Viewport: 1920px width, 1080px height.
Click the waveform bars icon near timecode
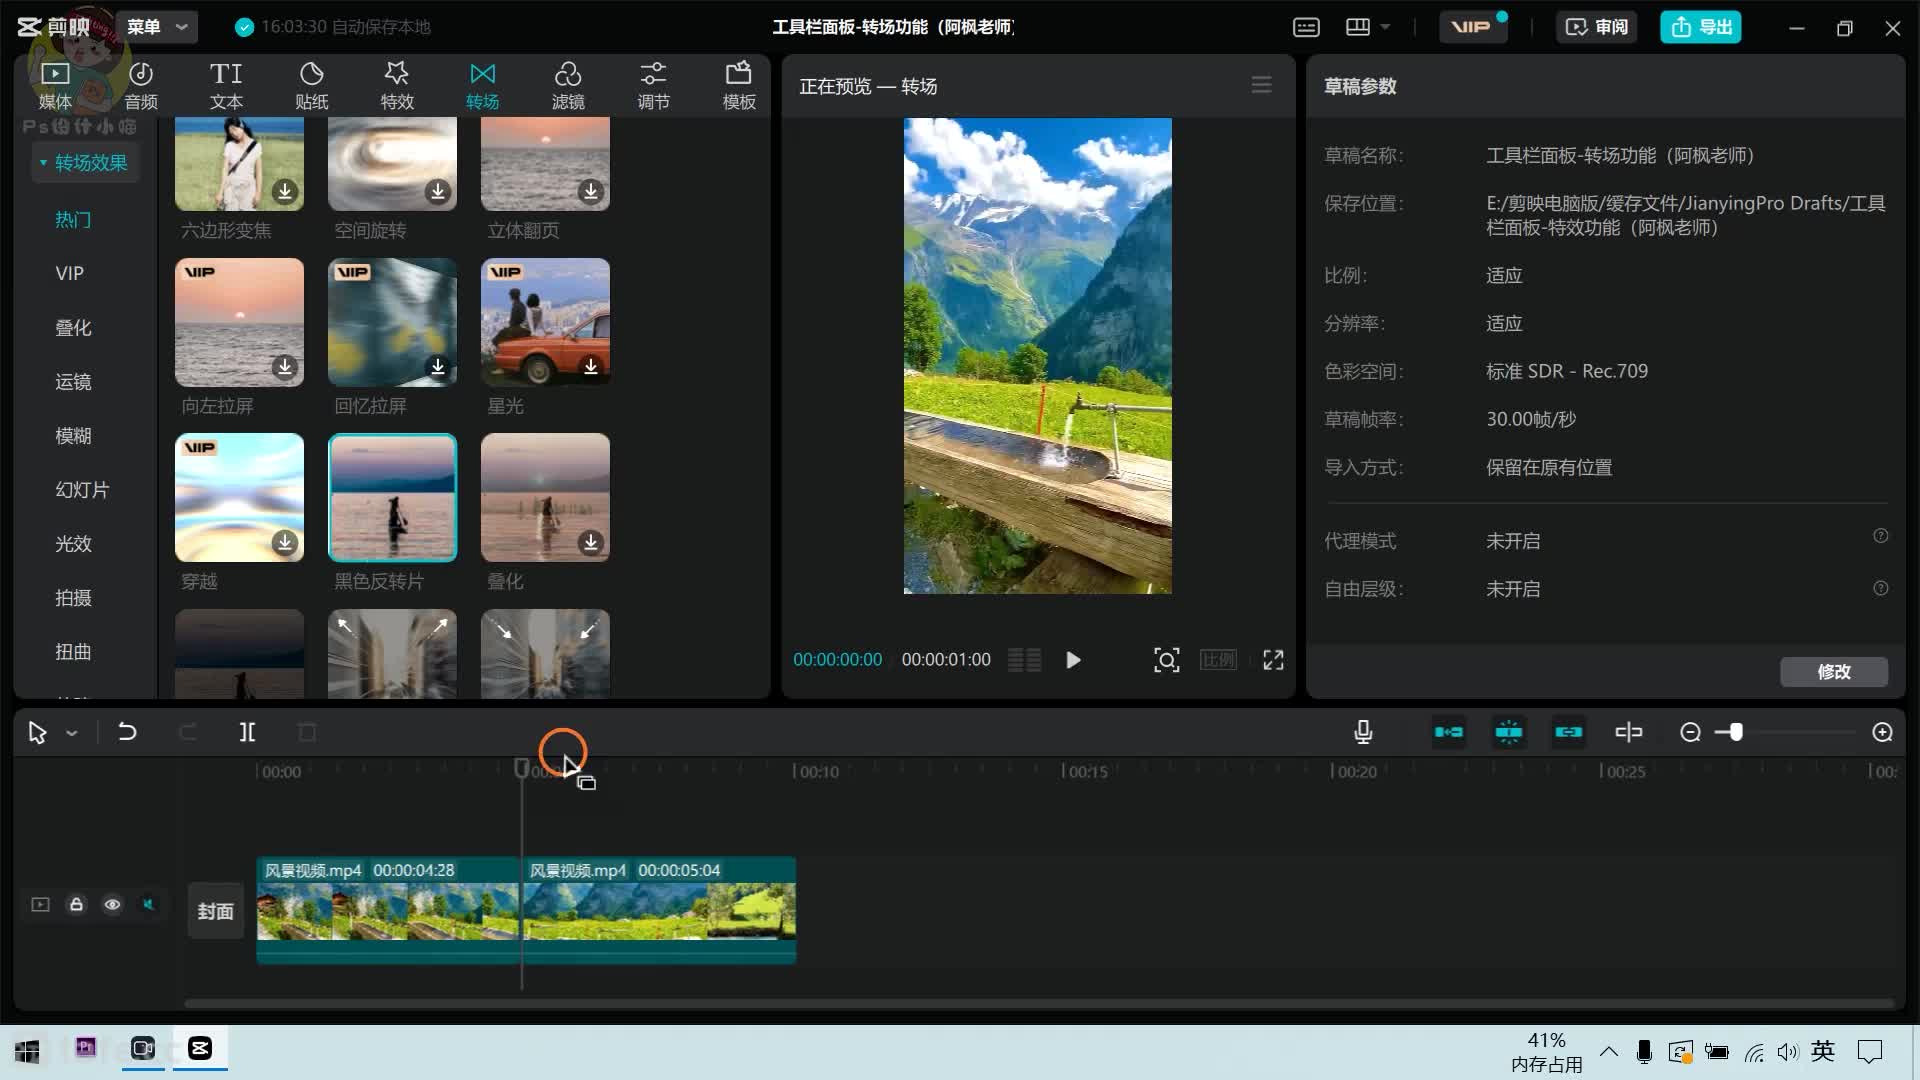1024,660
